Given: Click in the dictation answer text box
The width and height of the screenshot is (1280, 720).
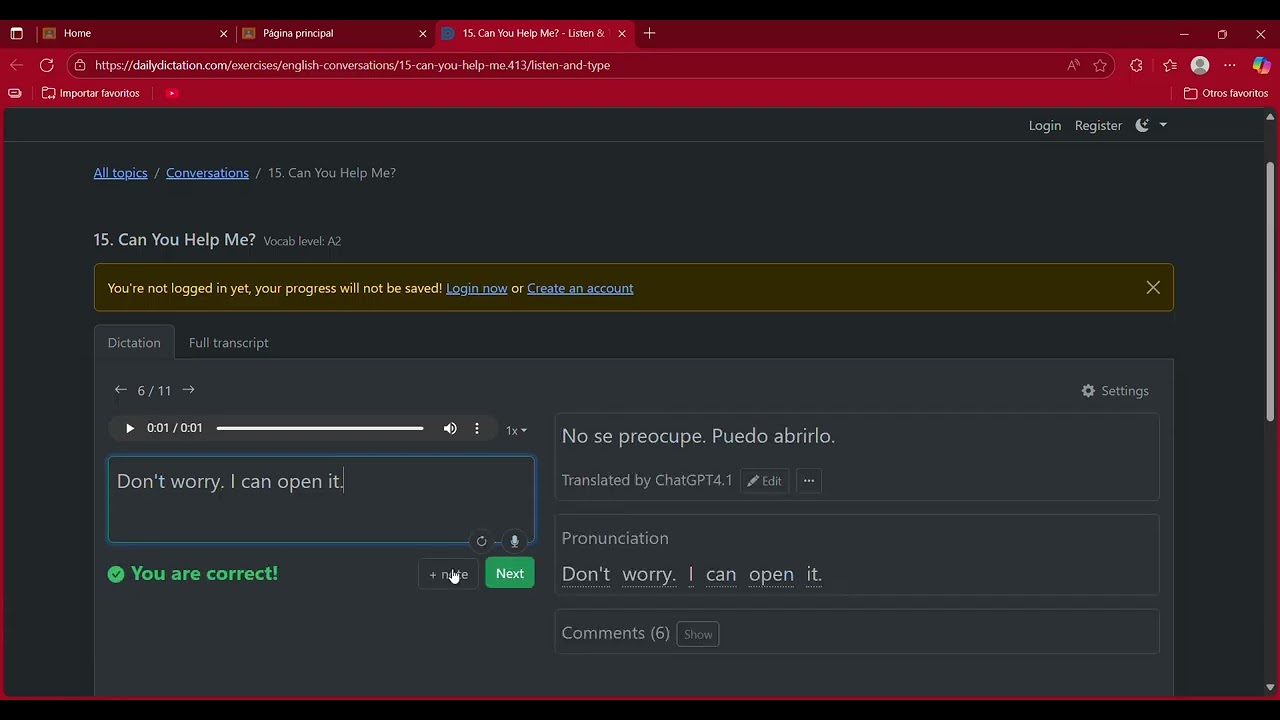Looking at the screenshot, I should (321, 500).
